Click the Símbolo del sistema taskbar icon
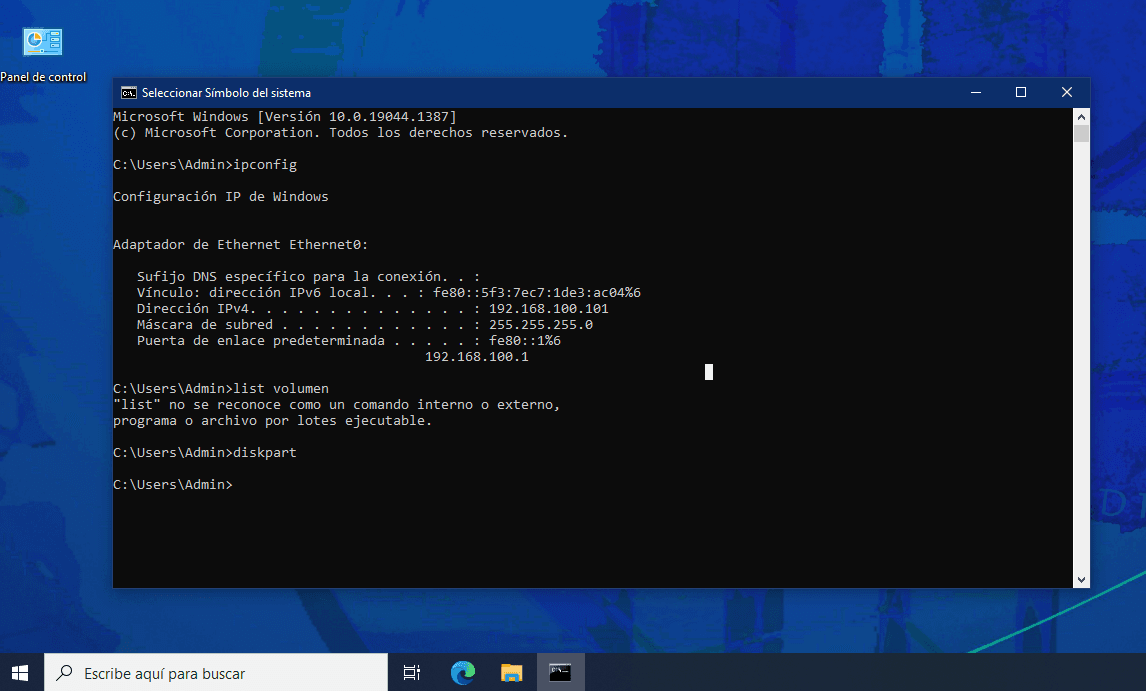This screenshot has height=691, width=1146. tap(560, 673)
